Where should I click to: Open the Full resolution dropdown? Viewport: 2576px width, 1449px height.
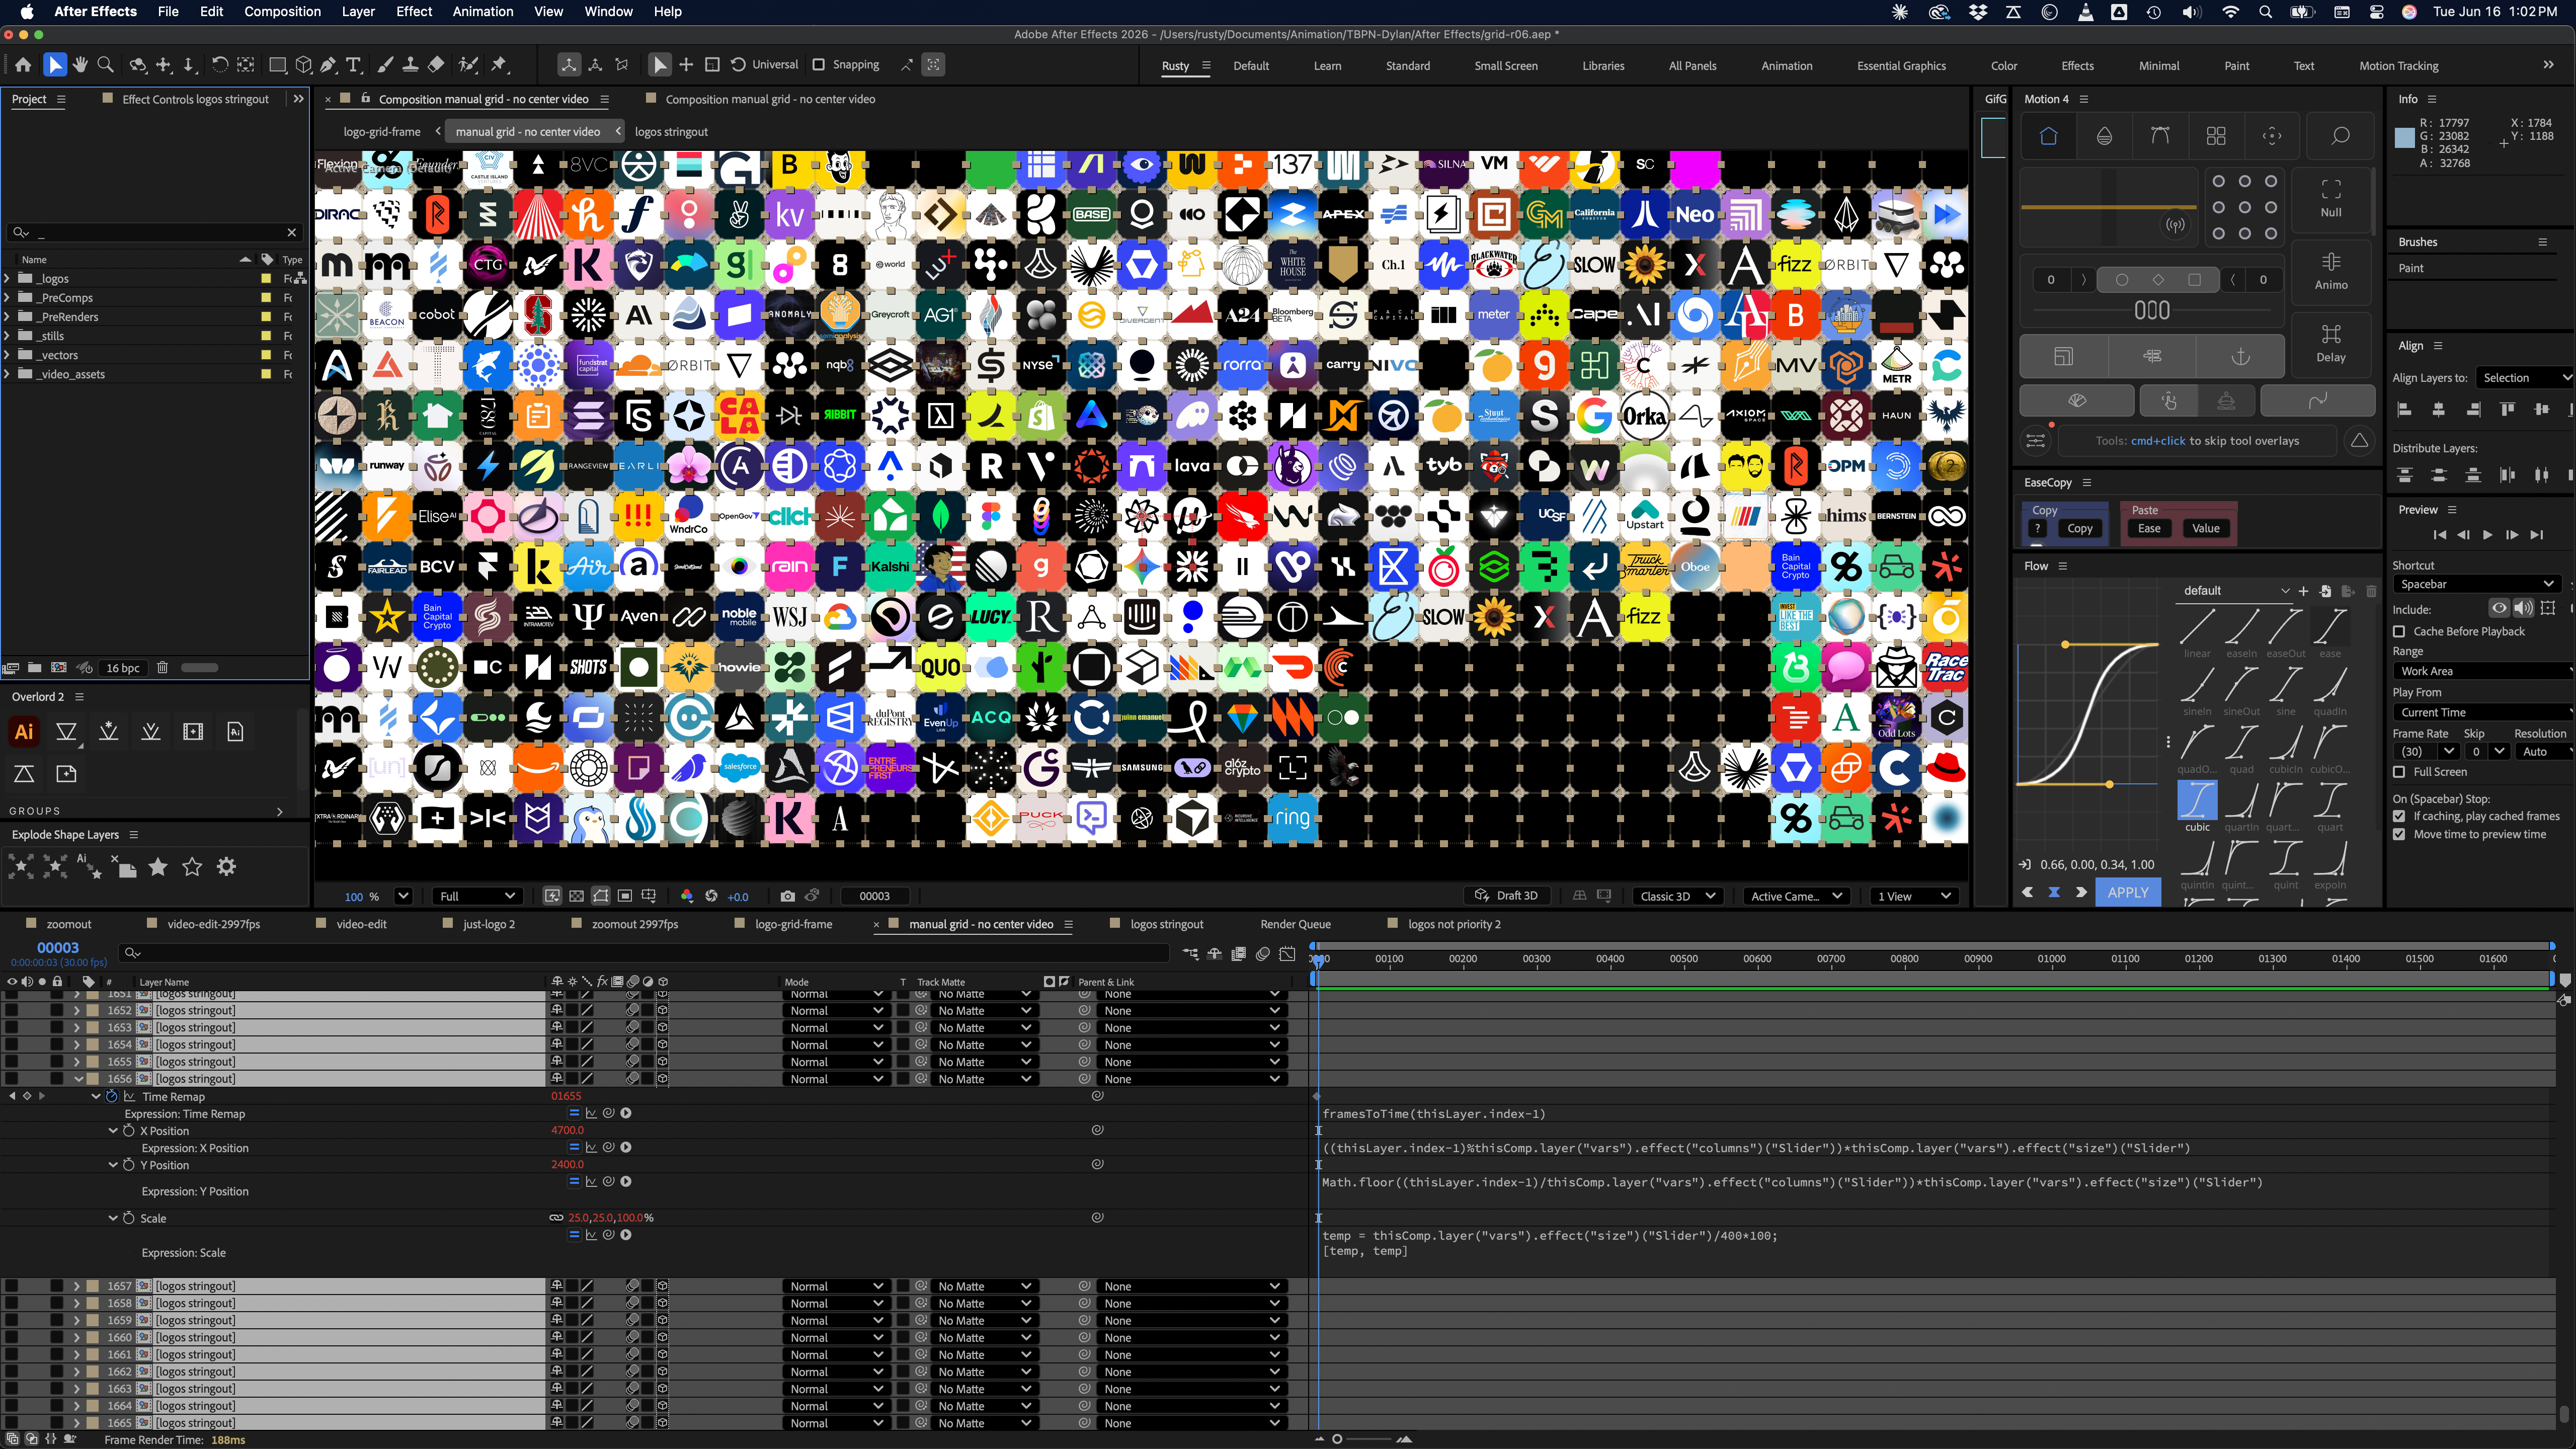point(477,896)
